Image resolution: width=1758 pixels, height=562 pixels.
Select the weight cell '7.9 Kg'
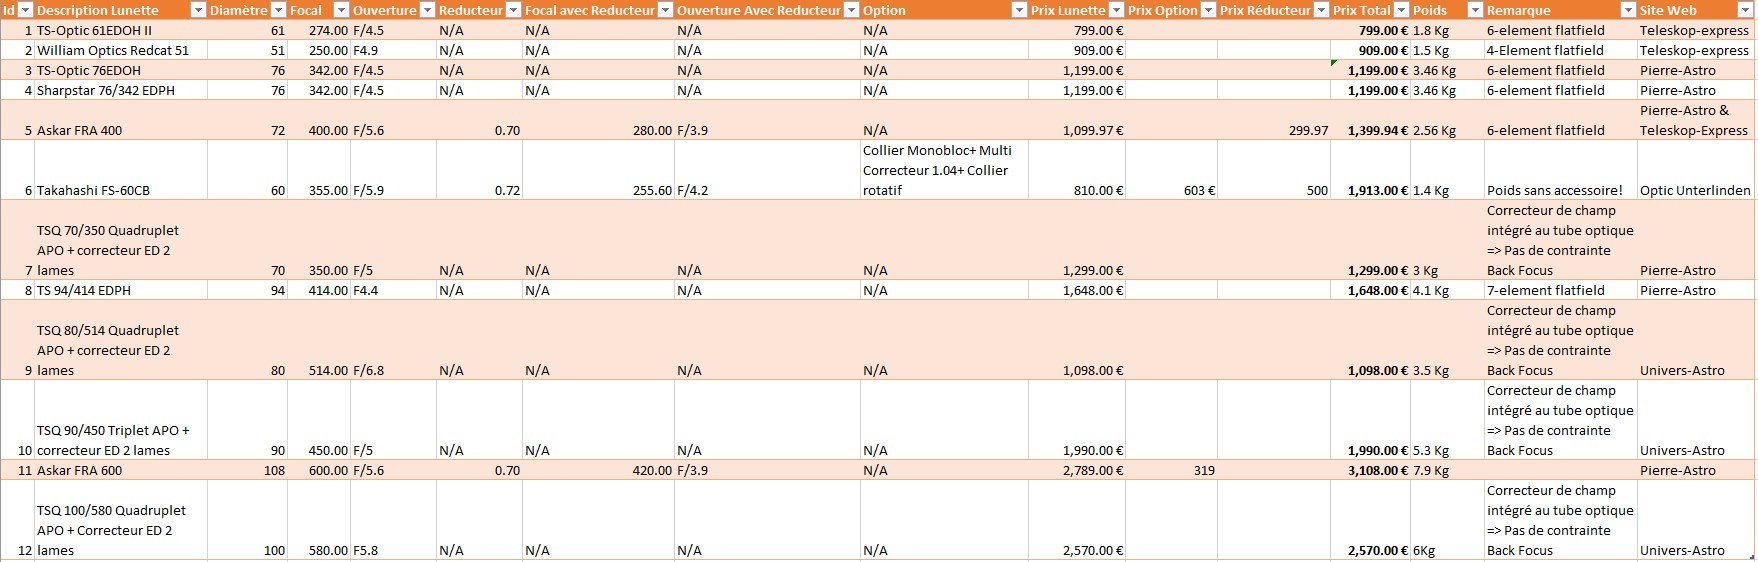pos(1447,470)
